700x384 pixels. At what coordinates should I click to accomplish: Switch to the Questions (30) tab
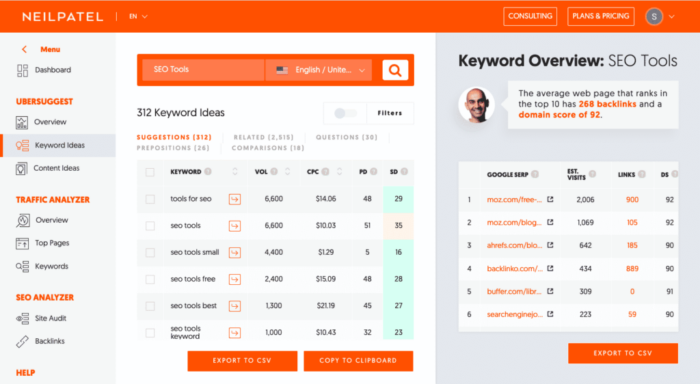(346, 137)
